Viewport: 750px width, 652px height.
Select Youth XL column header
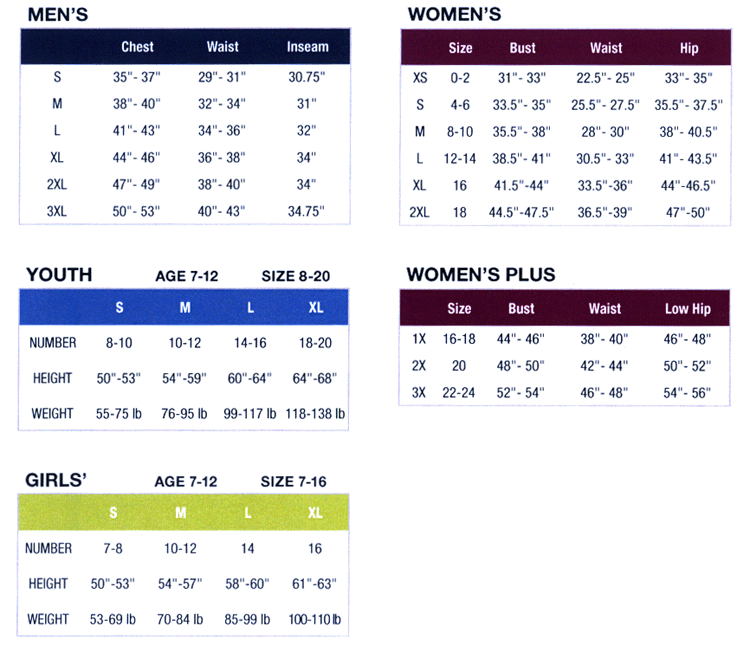pyautogui.click(x=316, y=307)
